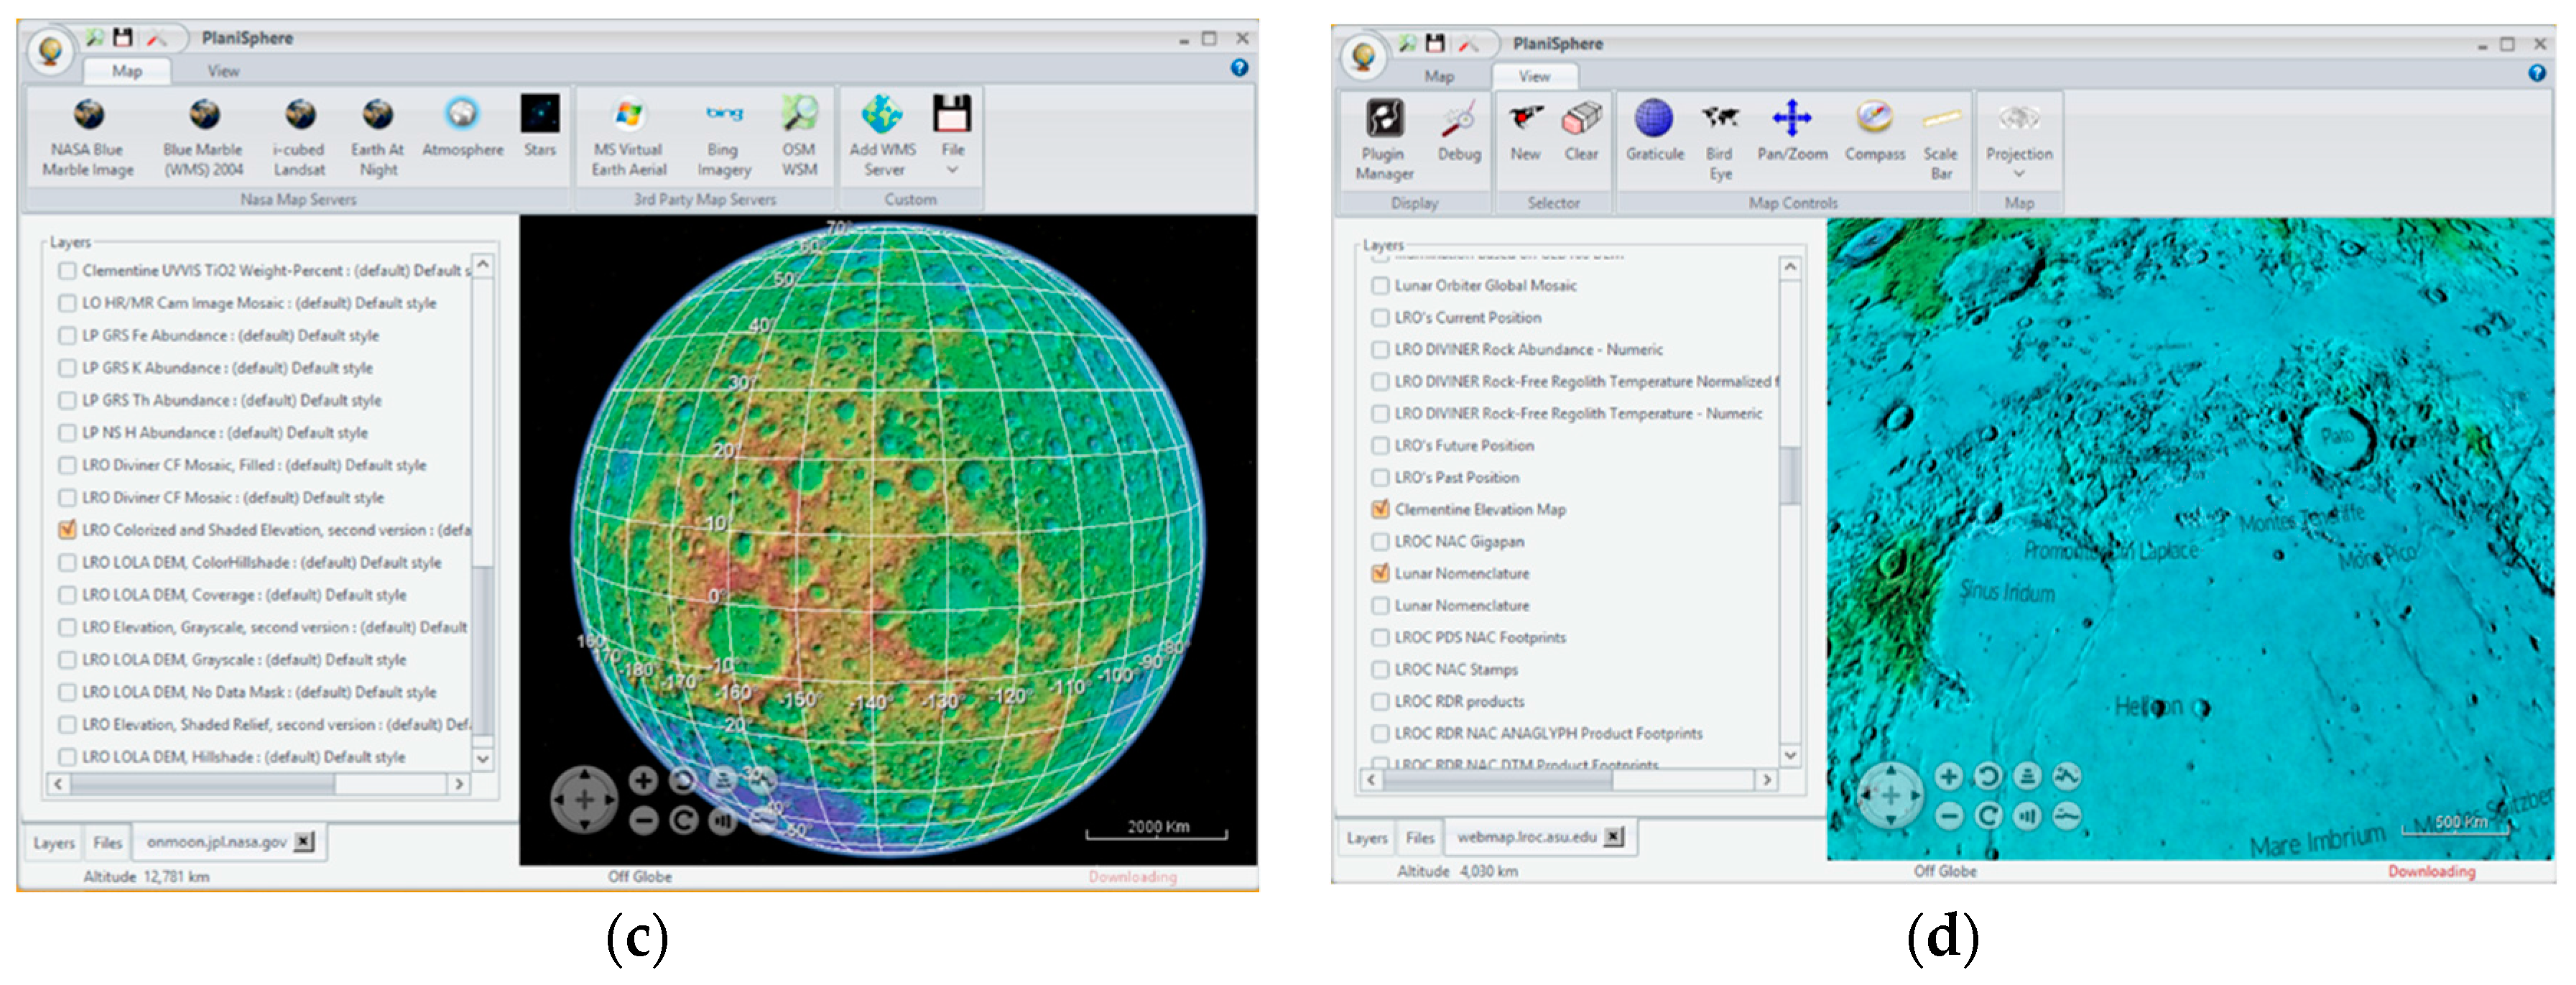
Task: Click the pan navigation pad on right map
Action: click(1890, 796)
